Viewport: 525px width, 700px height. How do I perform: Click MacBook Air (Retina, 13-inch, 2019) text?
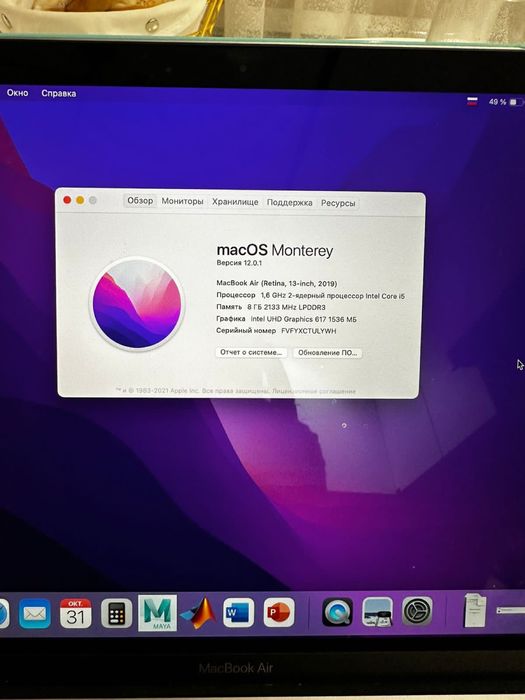tap(277, 283)
